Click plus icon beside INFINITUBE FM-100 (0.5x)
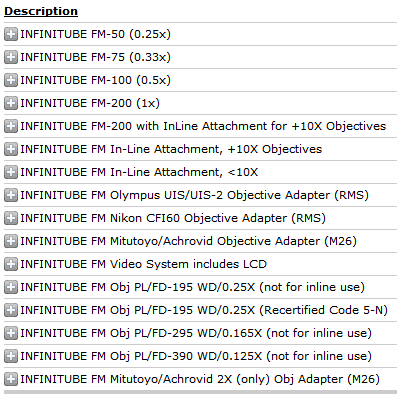Screen dimensions: 397x394 (11, 80)
